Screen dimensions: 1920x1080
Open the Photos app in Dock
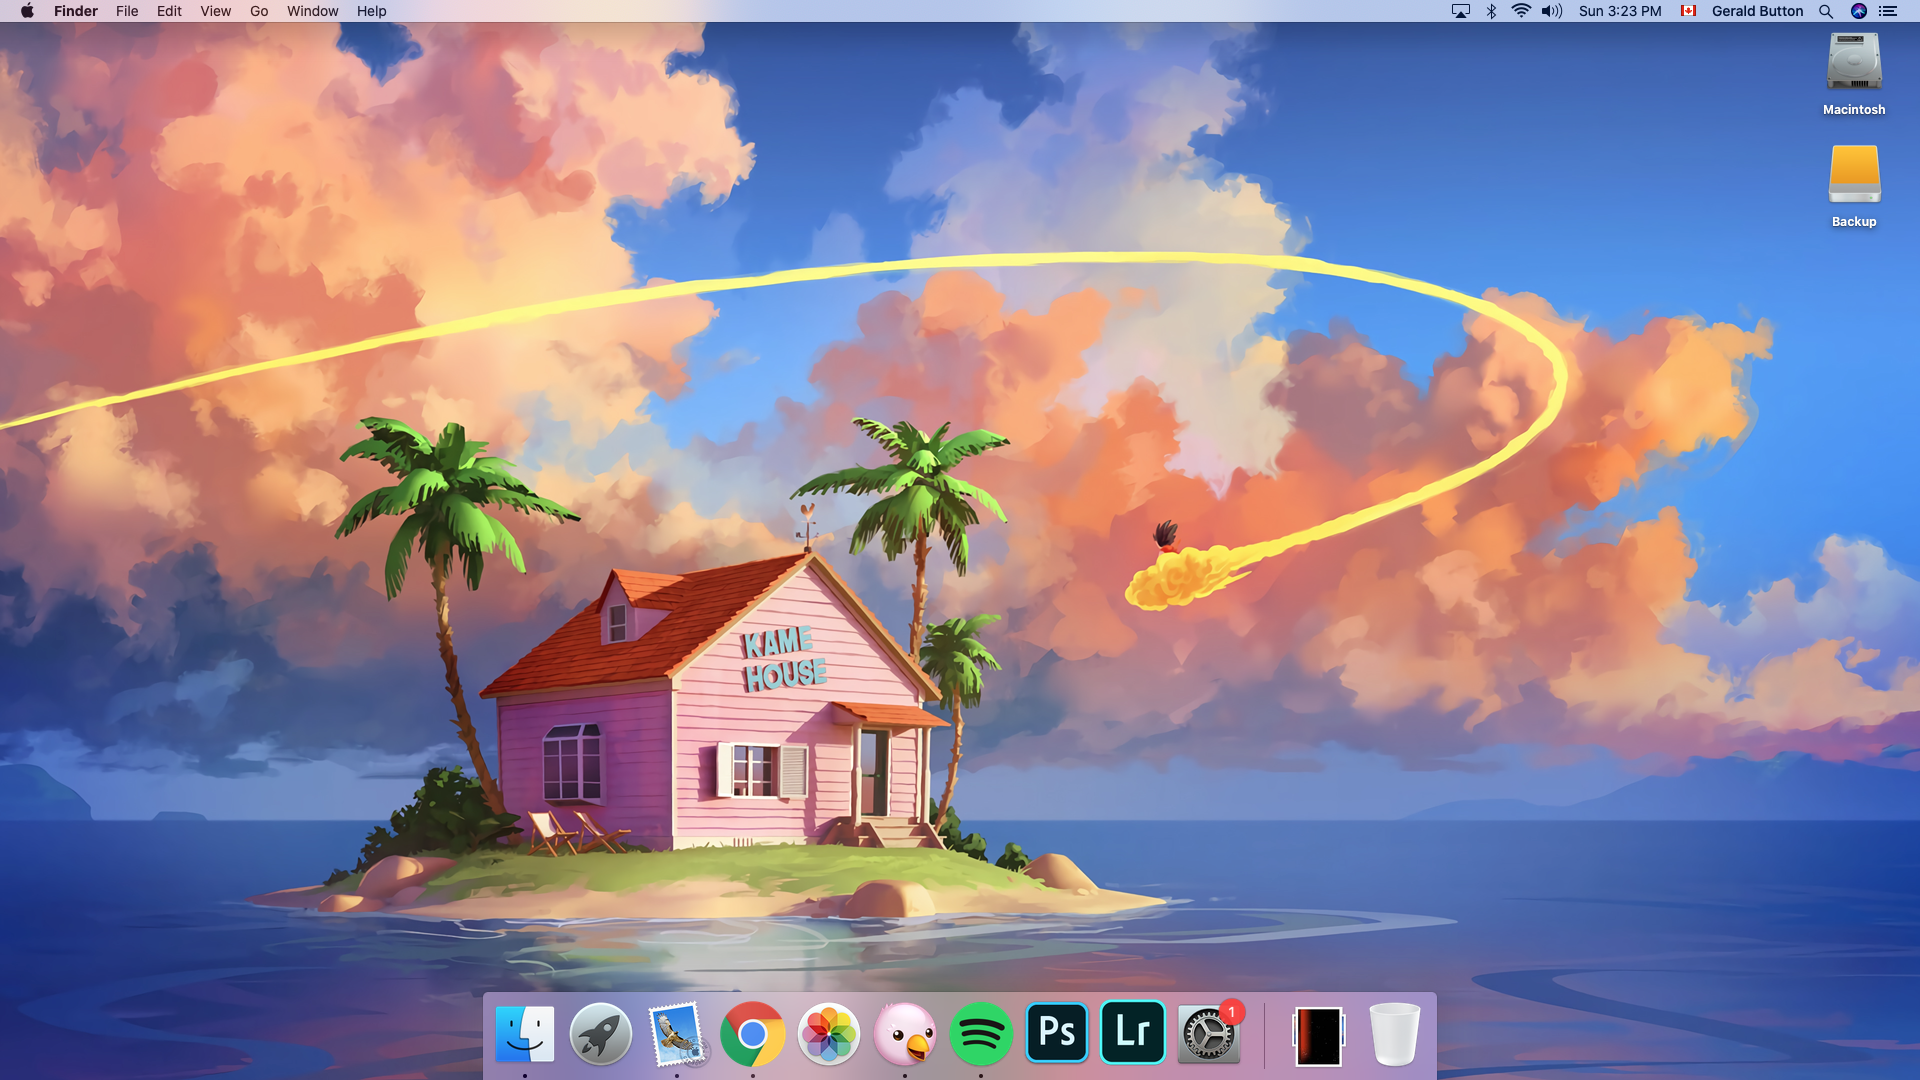pyautogui.click(x=829, y=1034)
